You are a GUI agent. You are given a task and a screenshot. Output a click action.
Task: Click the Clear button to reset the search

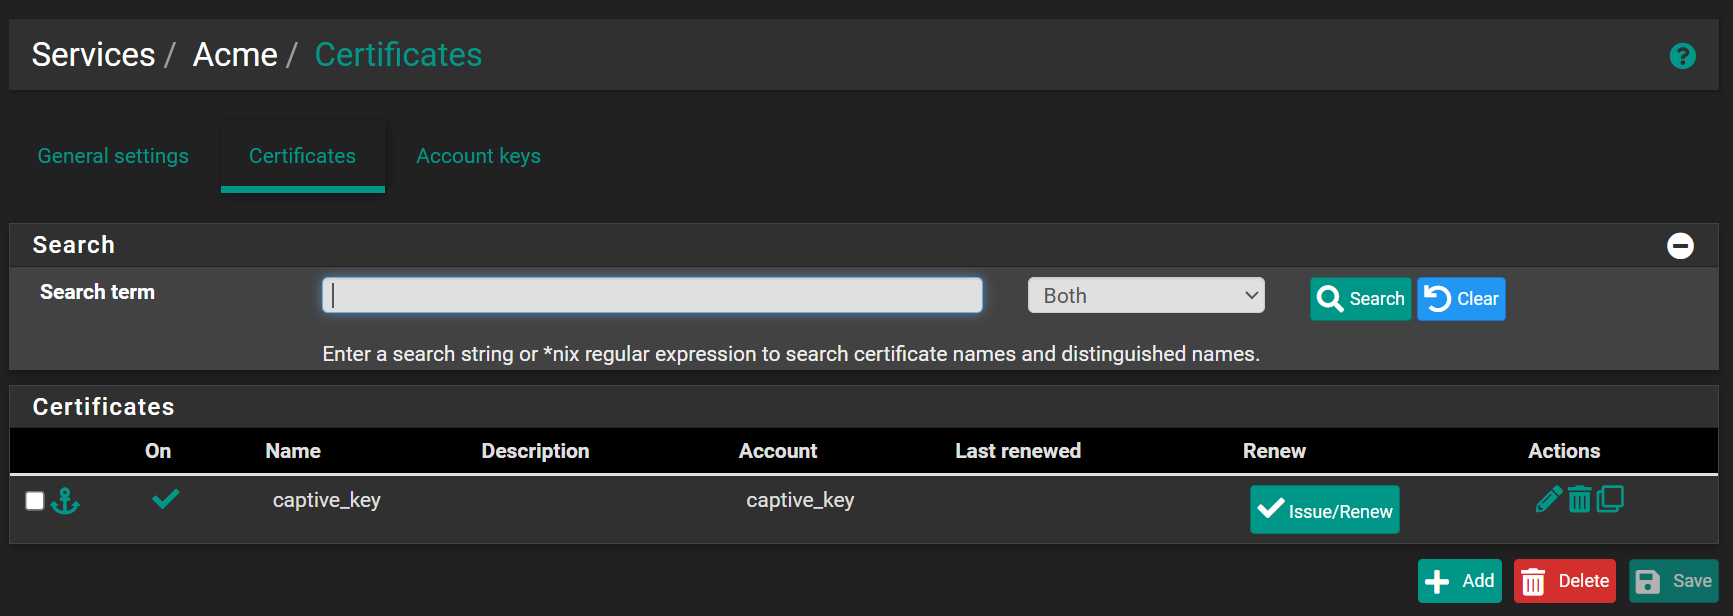pos(1460,299)
